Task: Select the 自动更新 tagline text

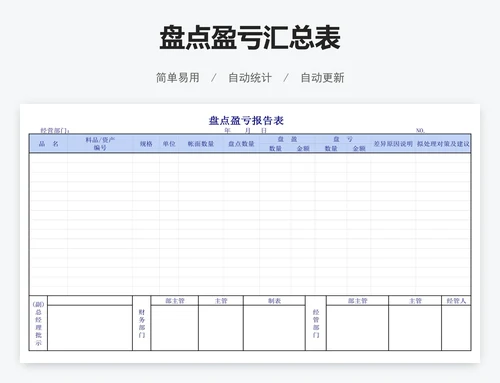Action: pos(322,78)
